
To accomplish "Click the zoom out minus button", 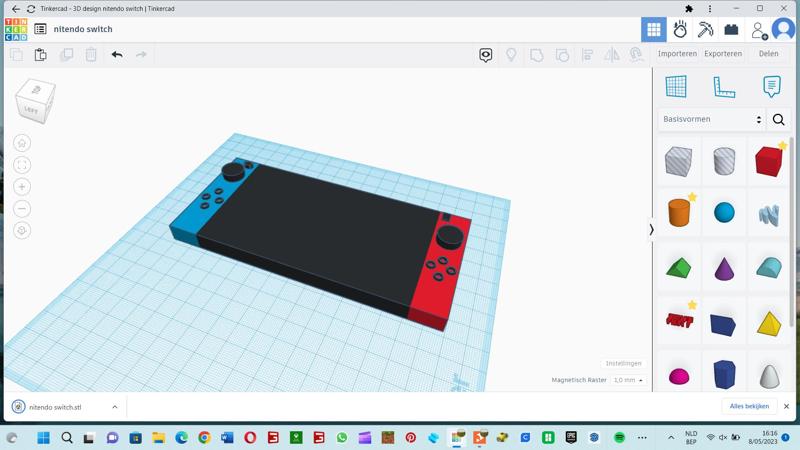I will [x=22, y=209].
